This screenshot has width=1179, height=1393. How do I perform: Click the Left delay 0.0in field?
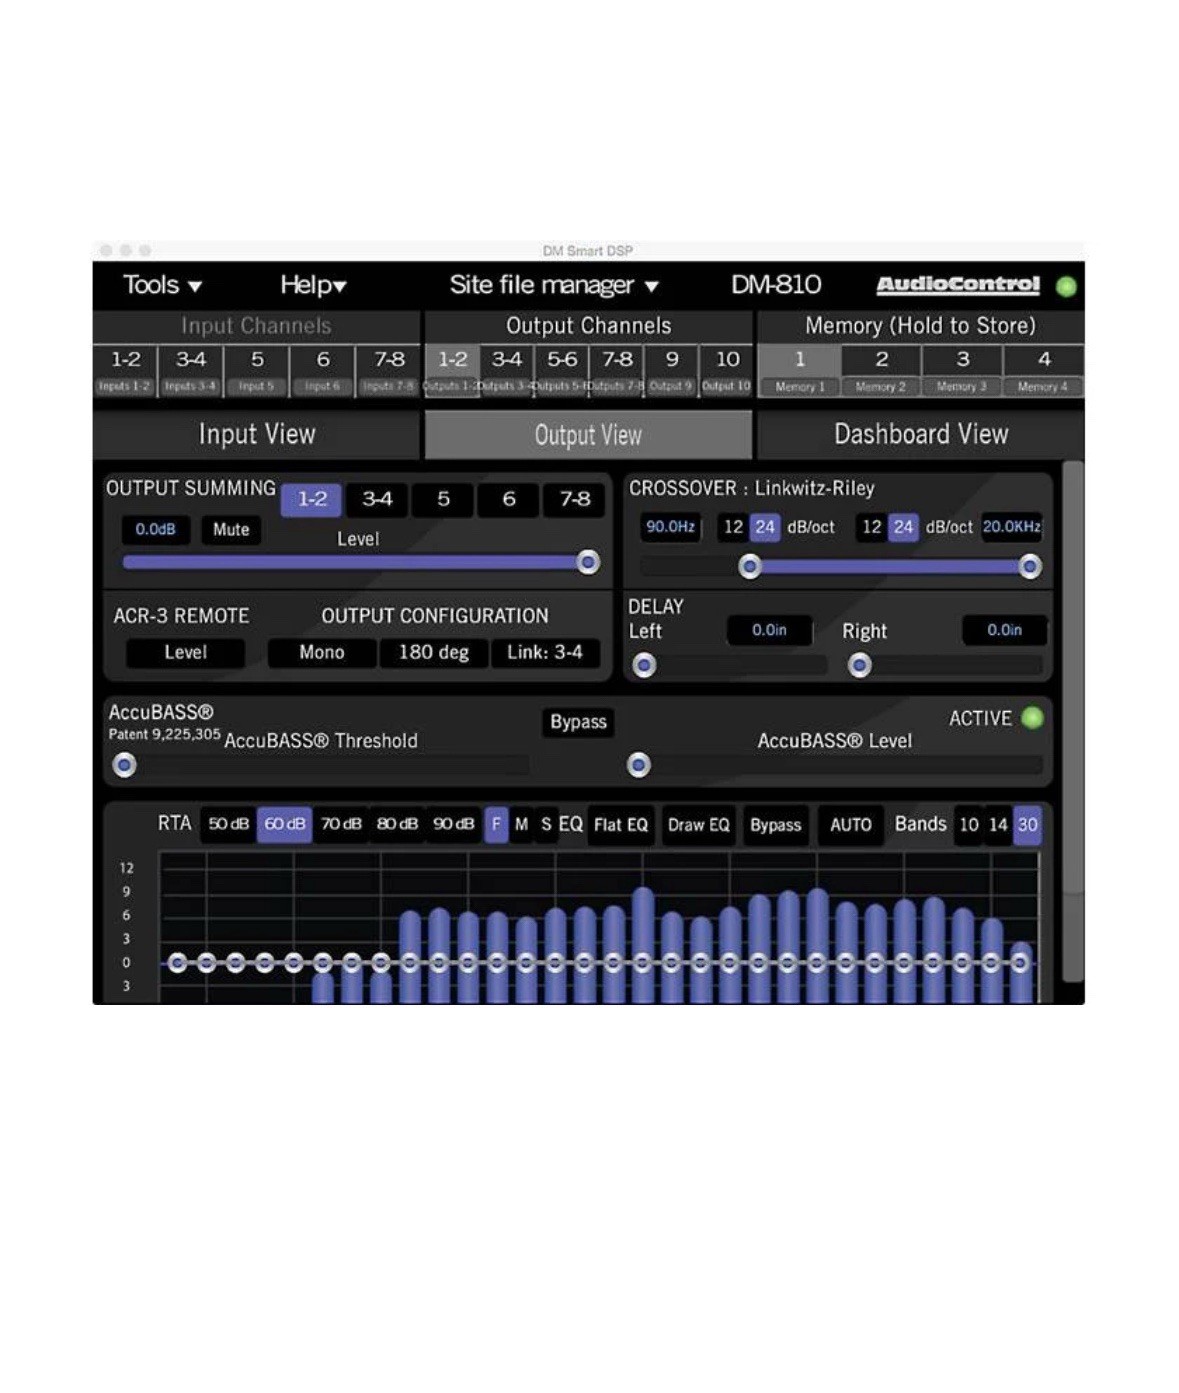click(x=769, y=630)
